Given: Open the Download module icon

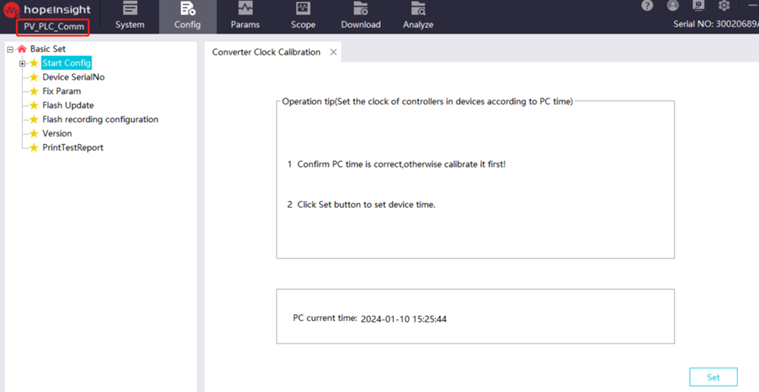Looking at the screenshot, I should pos(361,8).
